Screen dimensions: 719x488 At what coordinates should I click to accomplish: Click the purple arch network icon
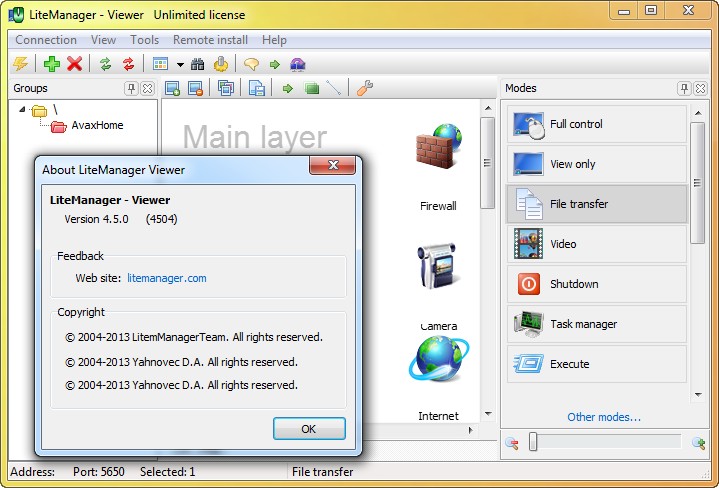[x=298, y=64]
